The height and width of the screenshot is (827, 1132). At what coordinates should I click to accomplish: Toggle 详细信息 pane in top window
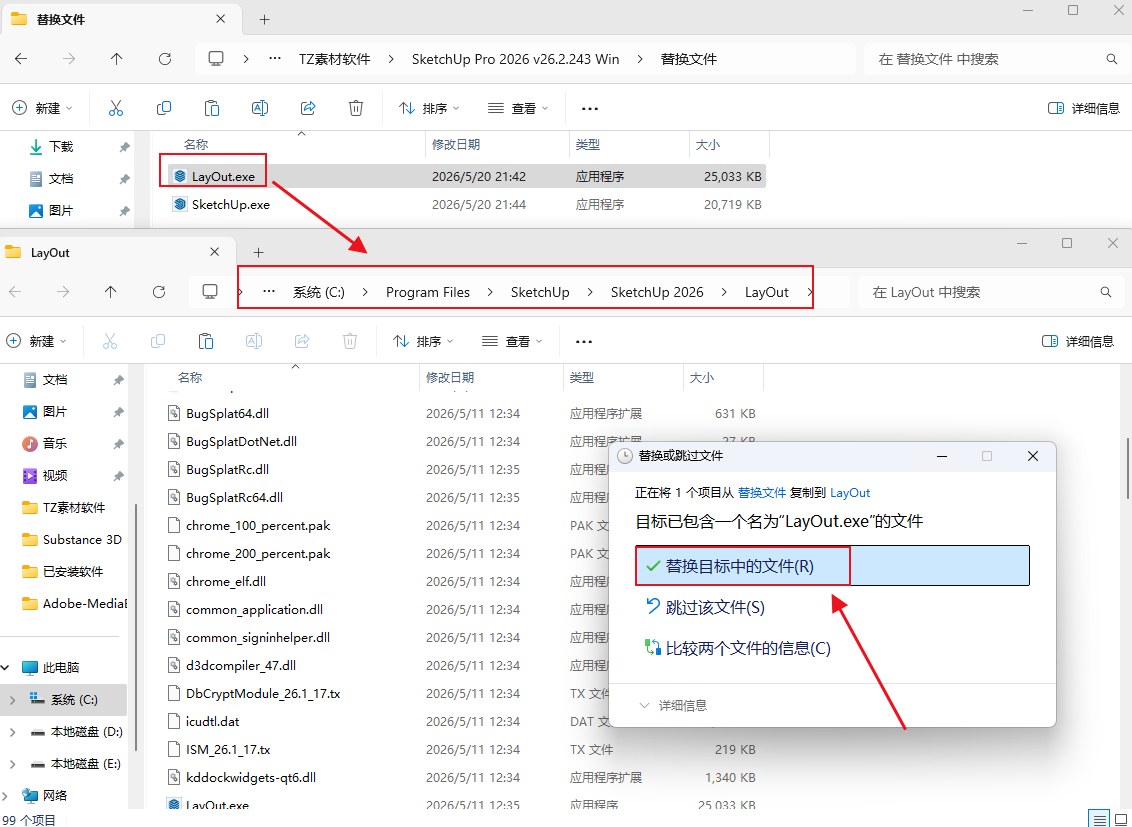tap(1084, 108)
